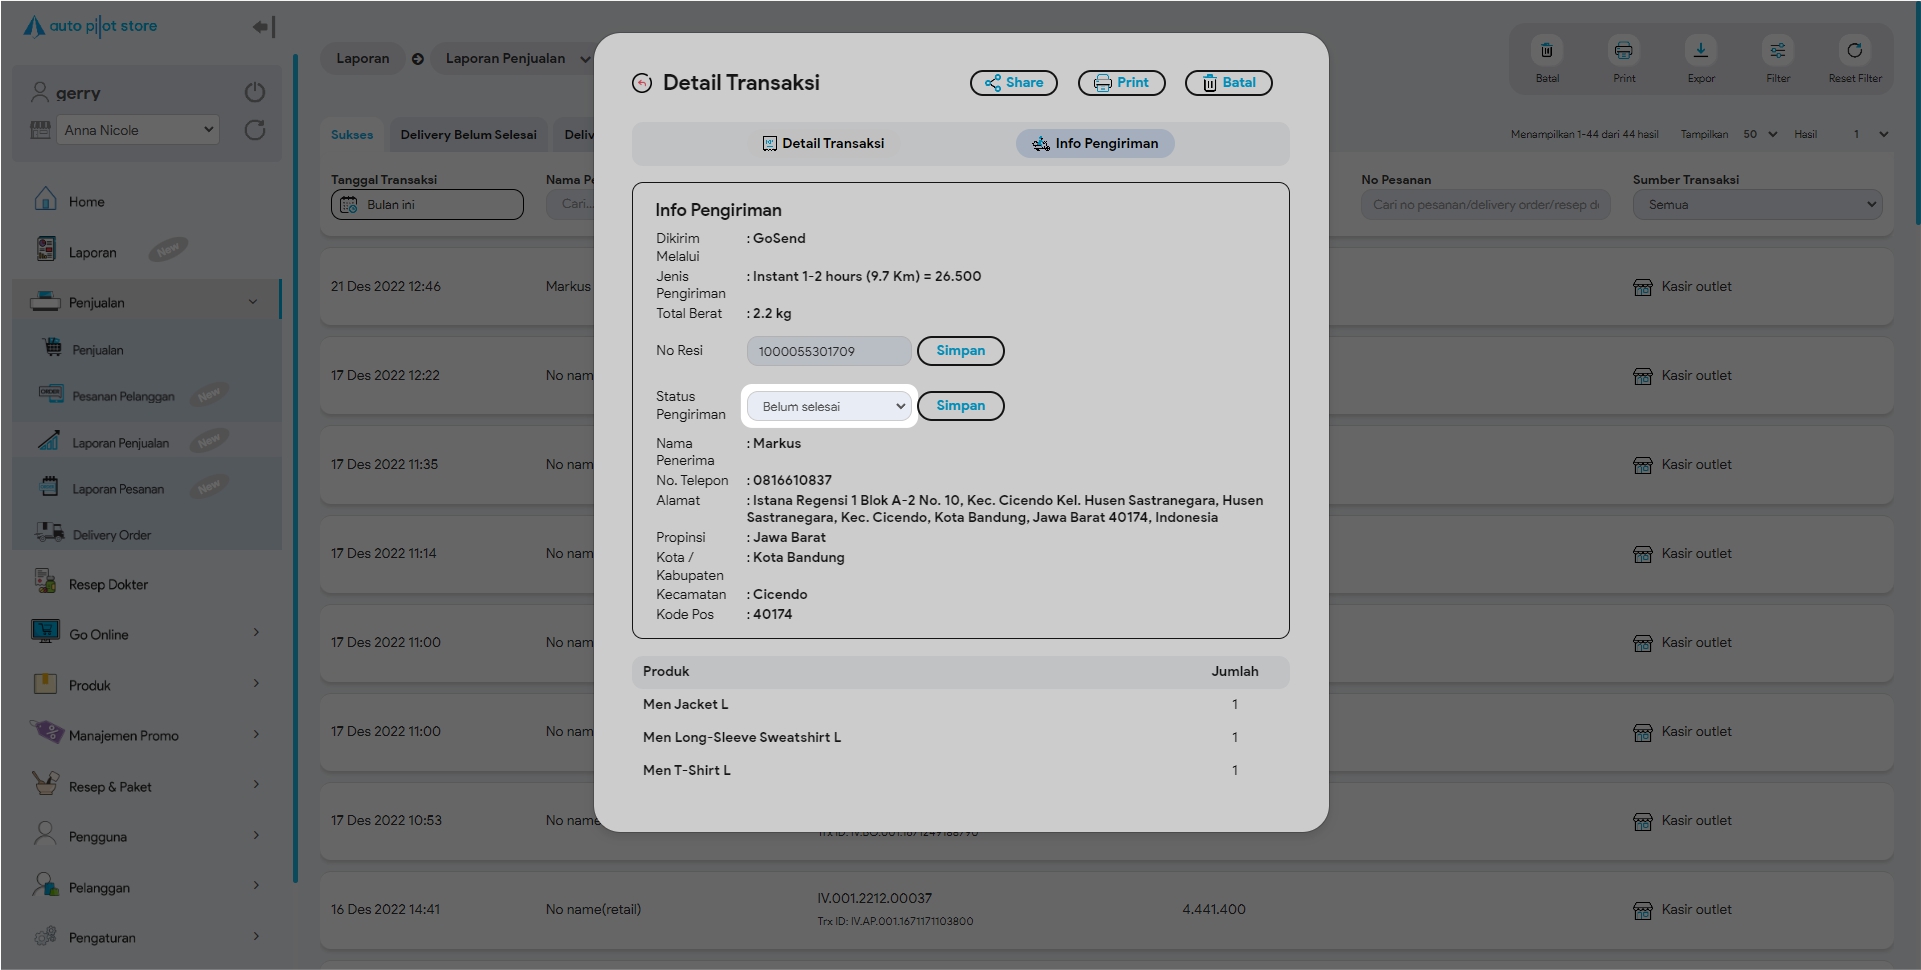Open the Delivery Belum Selesai tab
This screenshot has height=970, width=1921.
click(x=468, y=135)
